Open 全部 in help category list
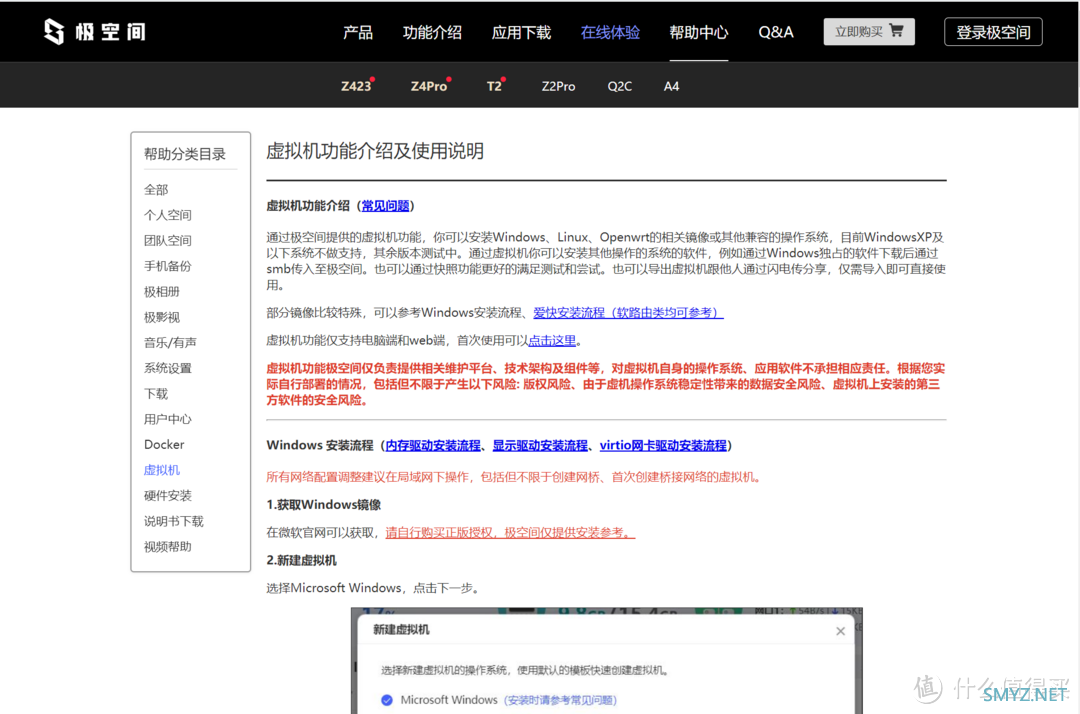 point(156,189)
